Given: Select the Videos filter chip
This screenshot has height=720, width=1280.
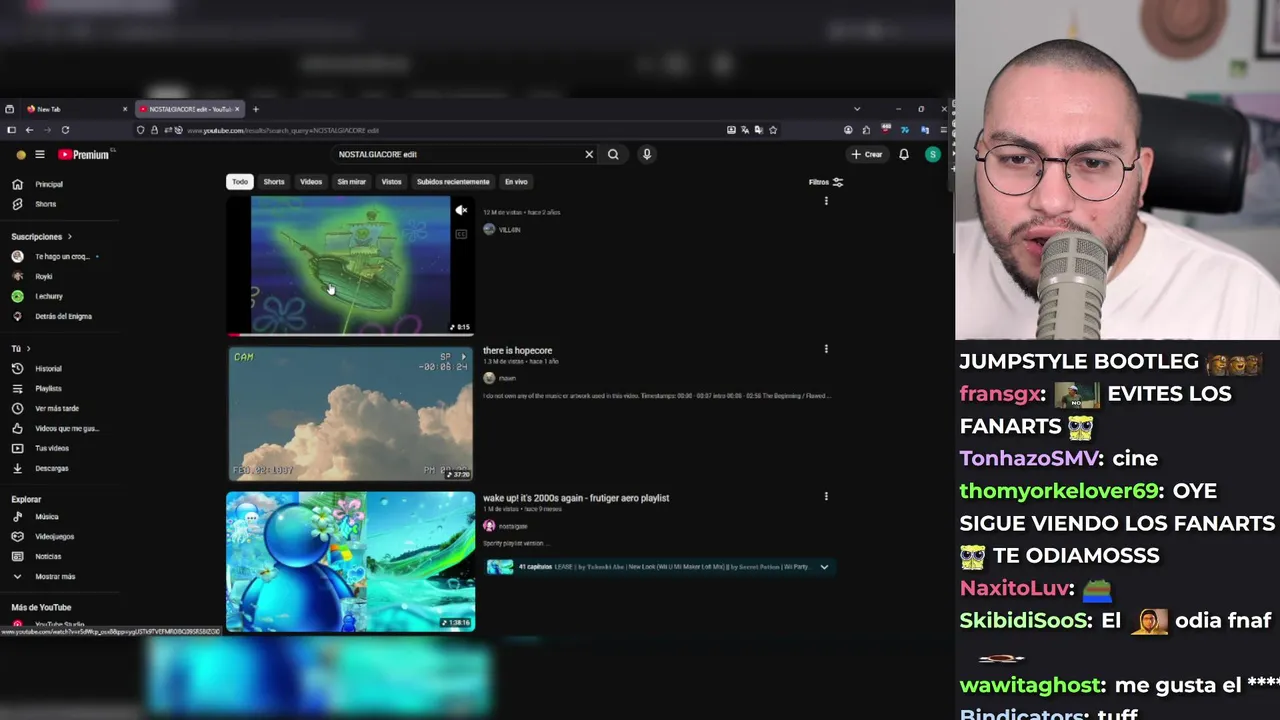Looking at the screenshot, I should point(311,182).
